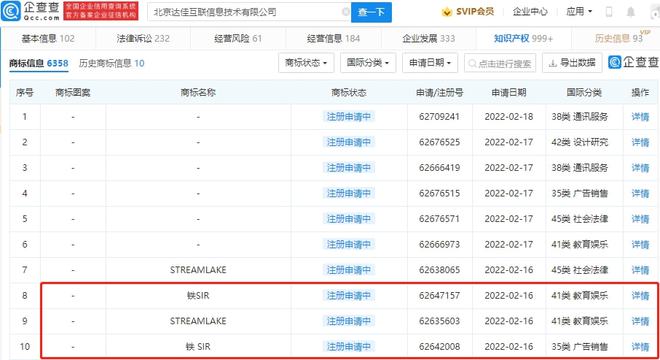The height and width of the screenshot is (360, 660).
Task: Expand the 国际分类 filter dropdown
Action: coord(368,63)
